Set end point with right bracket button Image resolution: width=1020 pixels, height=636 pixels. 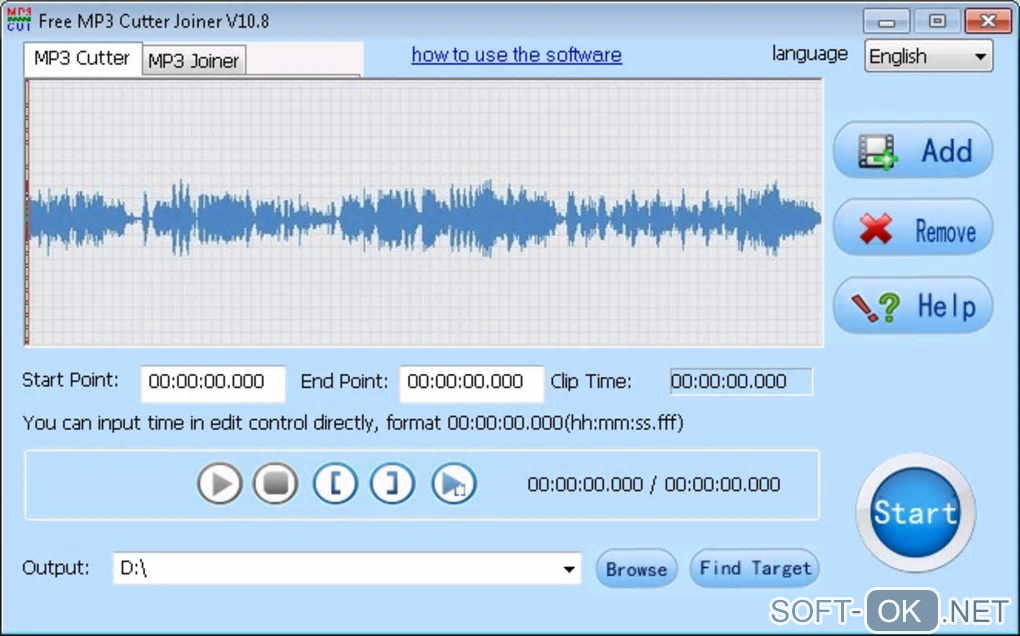[x=392, y=483]
